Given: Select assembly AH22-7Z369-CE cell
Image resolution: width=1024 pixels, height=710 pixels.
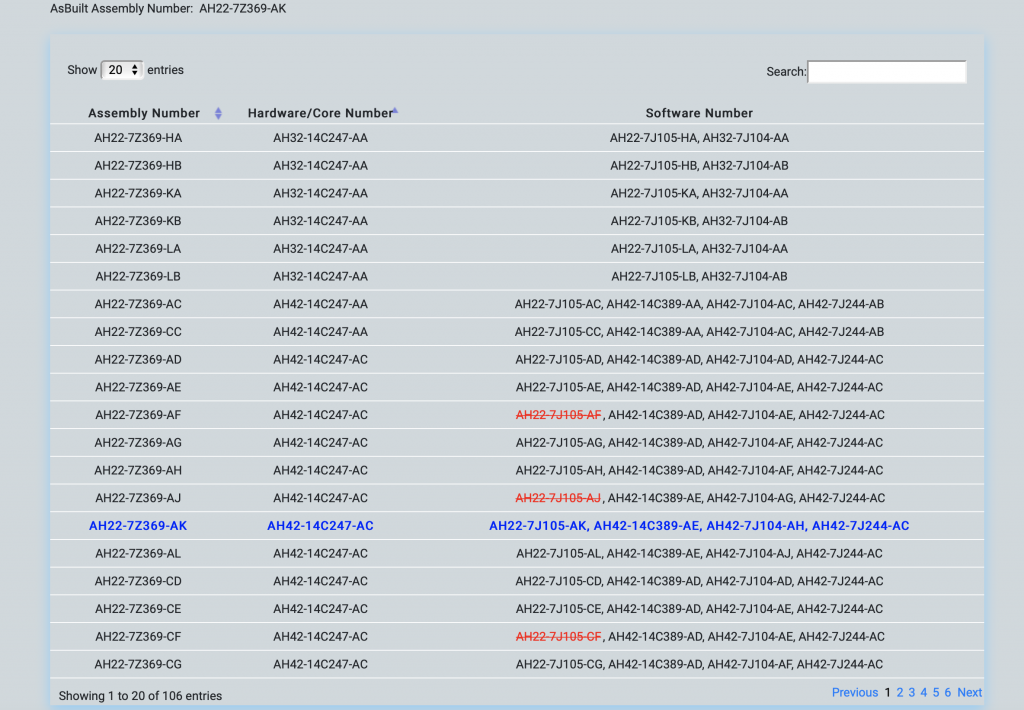Looking at the screenshot, I should point(138,609).
